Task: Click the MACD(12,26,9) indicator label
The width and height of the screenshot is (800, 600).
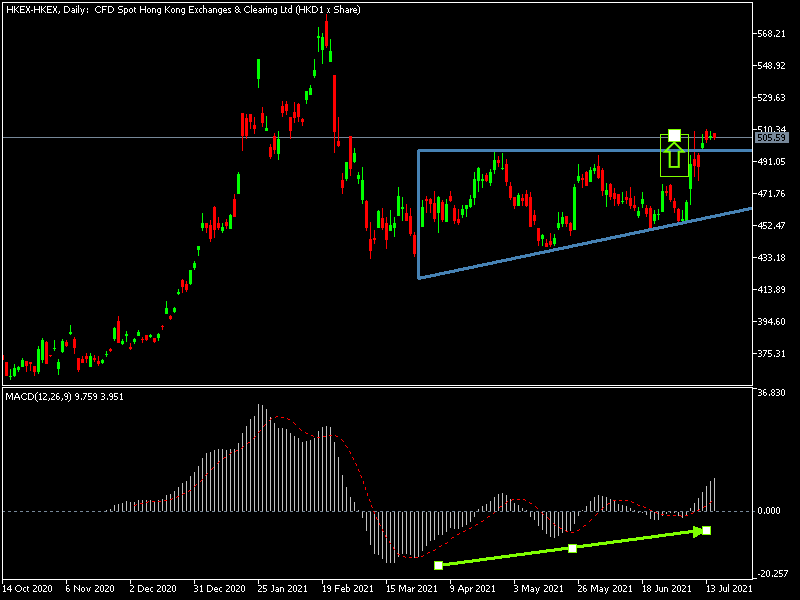Action: pos(64,396)
